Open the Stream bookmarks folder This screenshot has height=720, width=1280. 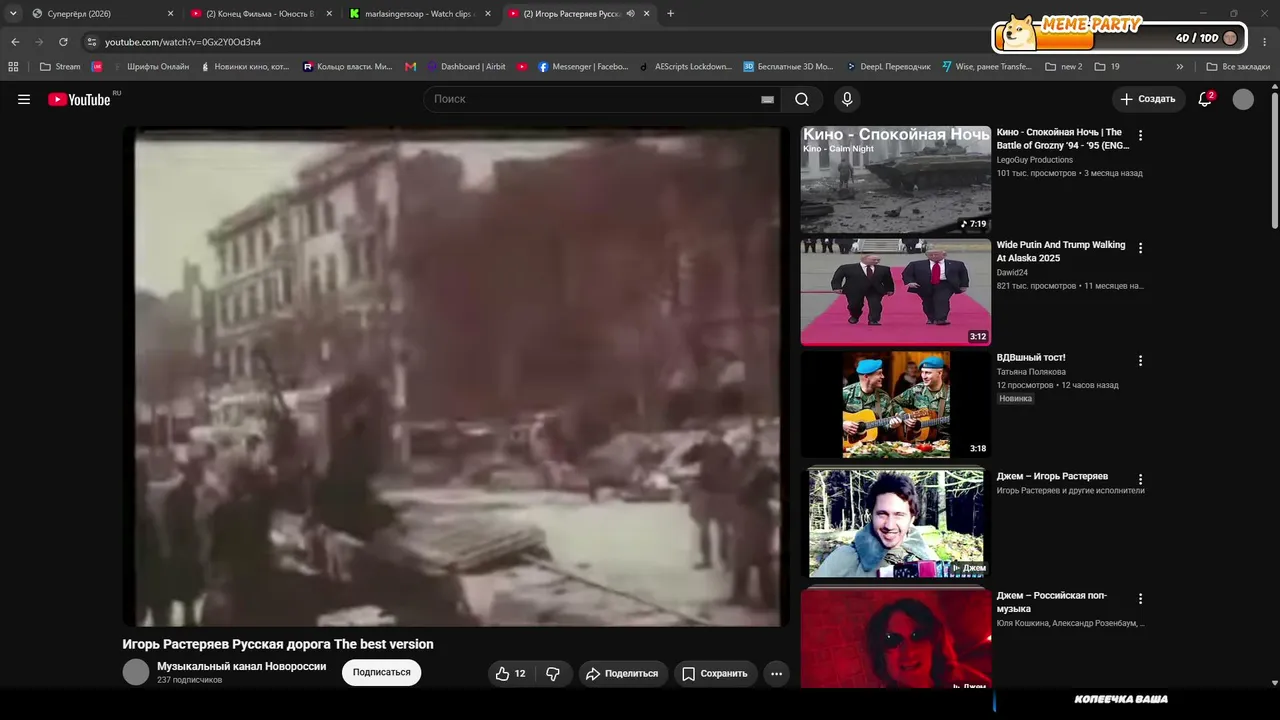[x=60, y=67]
